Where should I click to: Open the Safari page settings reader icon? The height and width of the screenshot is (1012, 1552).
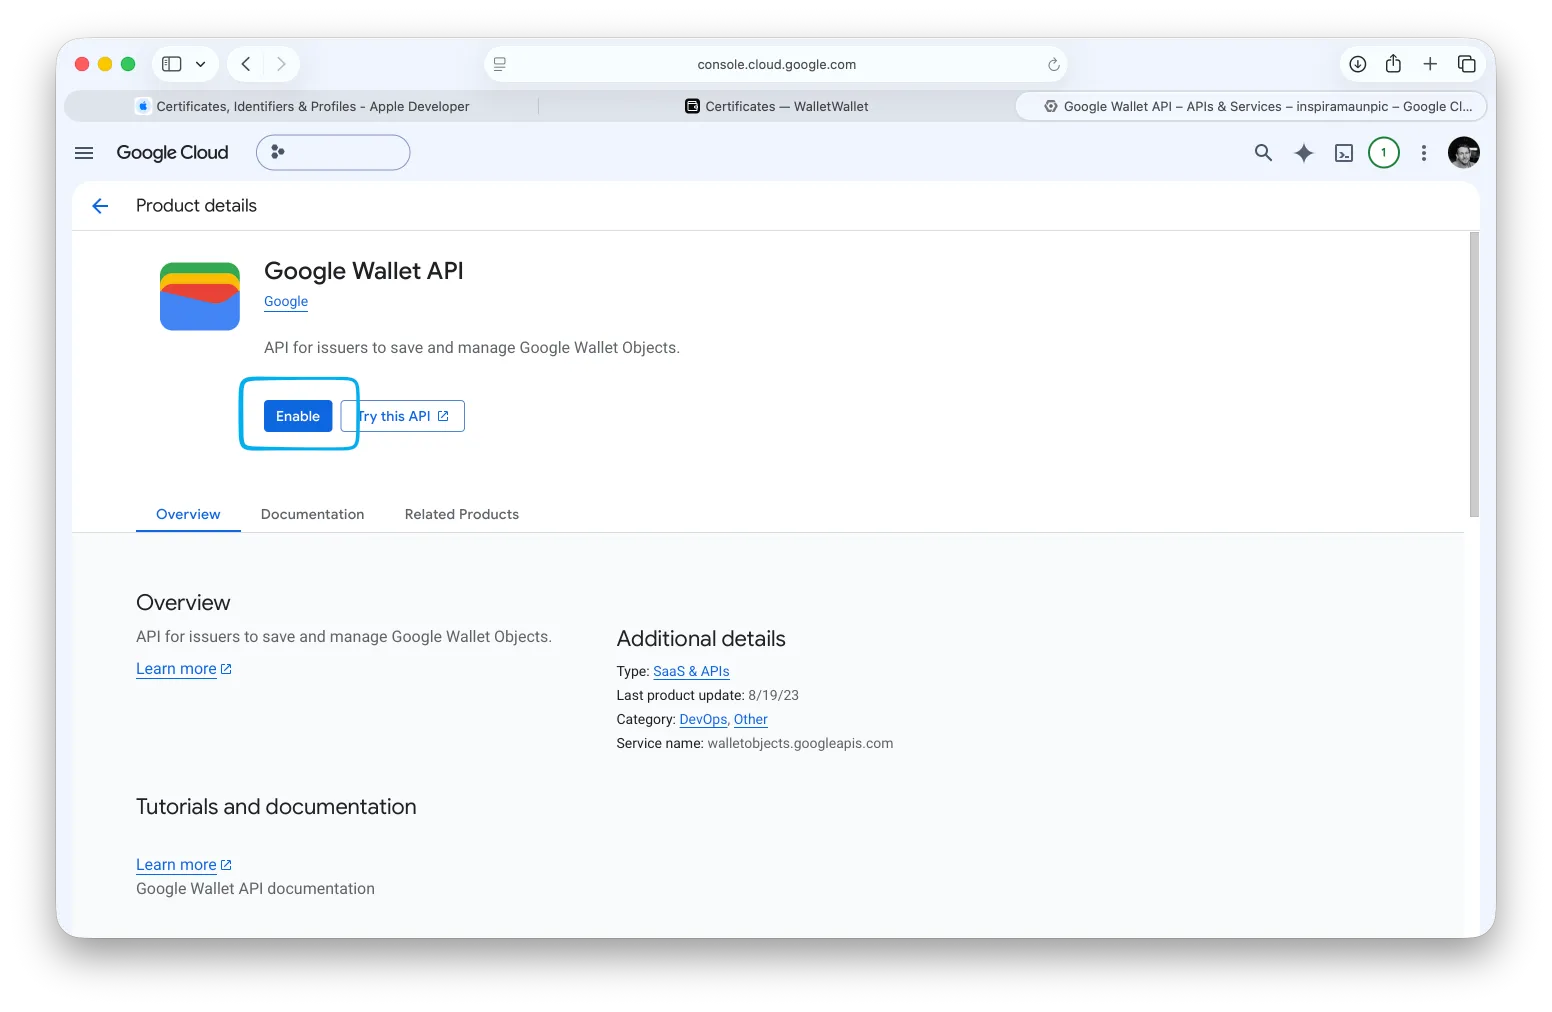coord(500,64)
